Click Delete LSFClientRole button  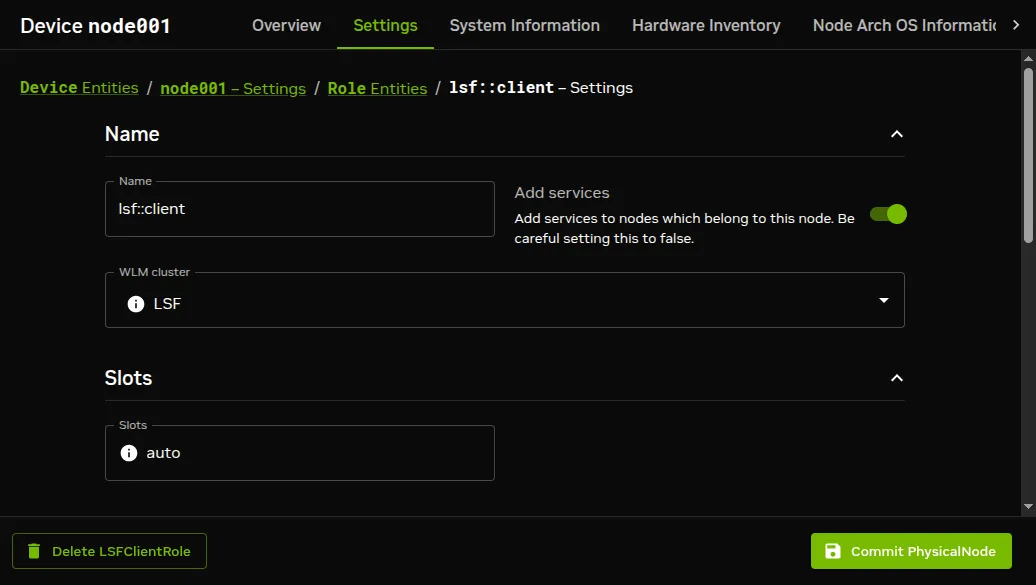tap(109, 551)
